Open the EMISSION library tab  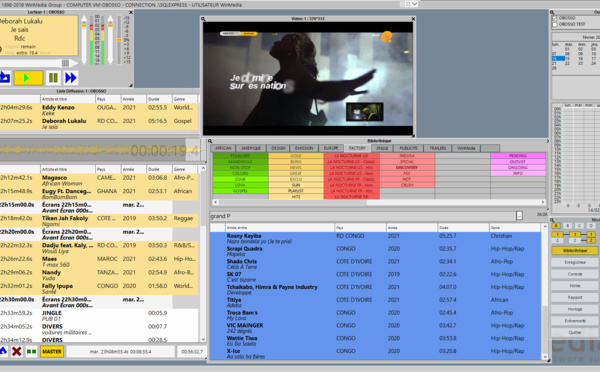coord(304,148)
